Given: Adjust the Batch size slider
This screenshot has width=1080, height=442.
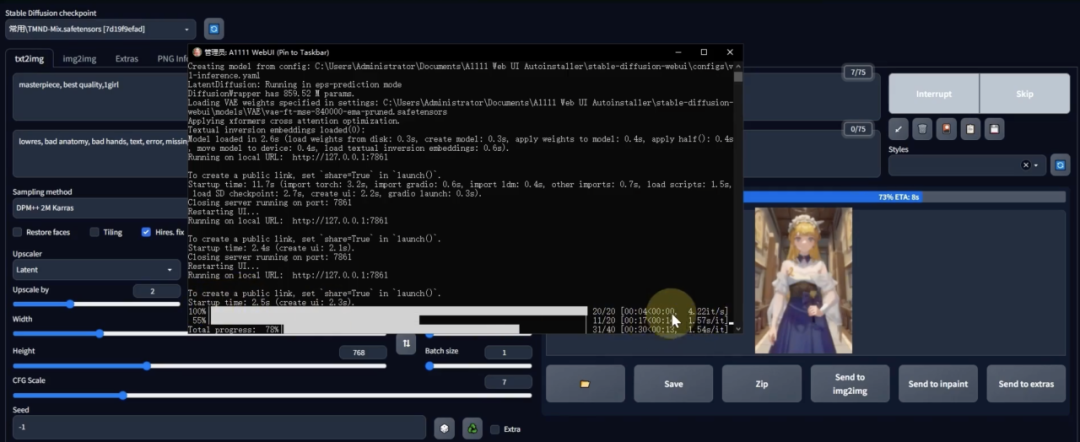Looking at the screenshot, I should pos(478,366).
